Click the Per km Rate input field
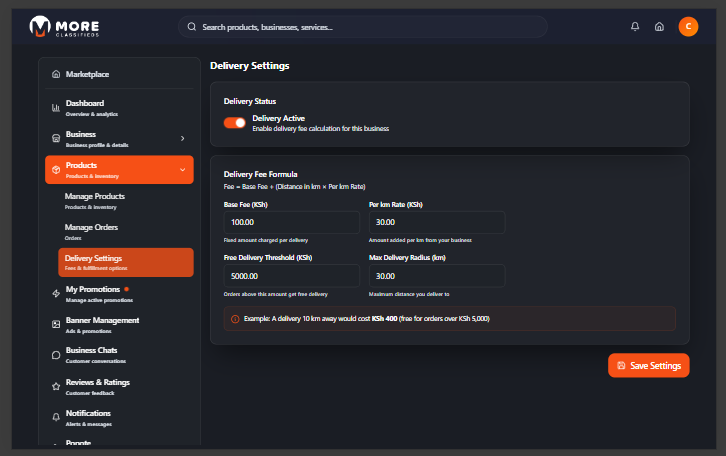 436,223
